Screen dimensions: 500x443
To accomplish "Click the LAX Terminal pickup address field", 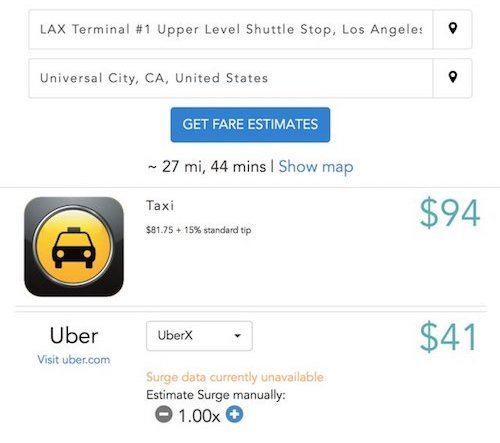I will (x=231, y=30).
